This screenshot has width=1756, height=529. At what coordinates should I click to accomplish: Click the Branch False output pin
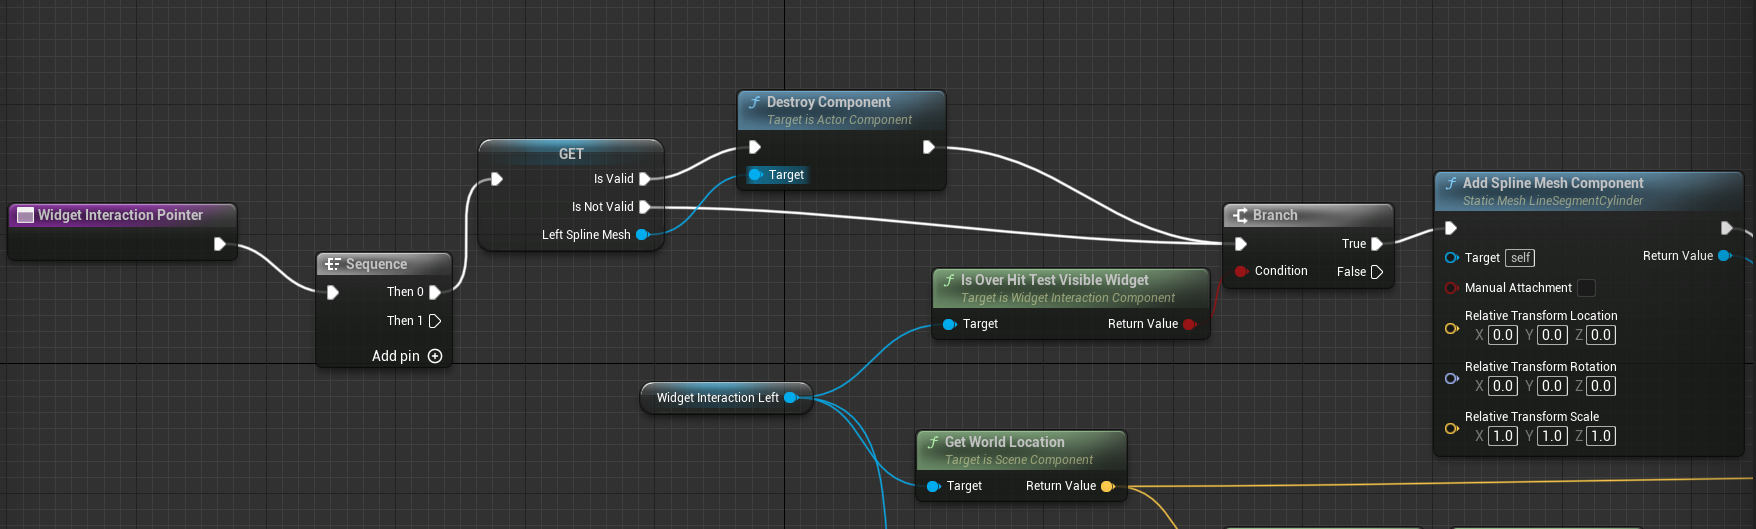(x=1377, y=272)
